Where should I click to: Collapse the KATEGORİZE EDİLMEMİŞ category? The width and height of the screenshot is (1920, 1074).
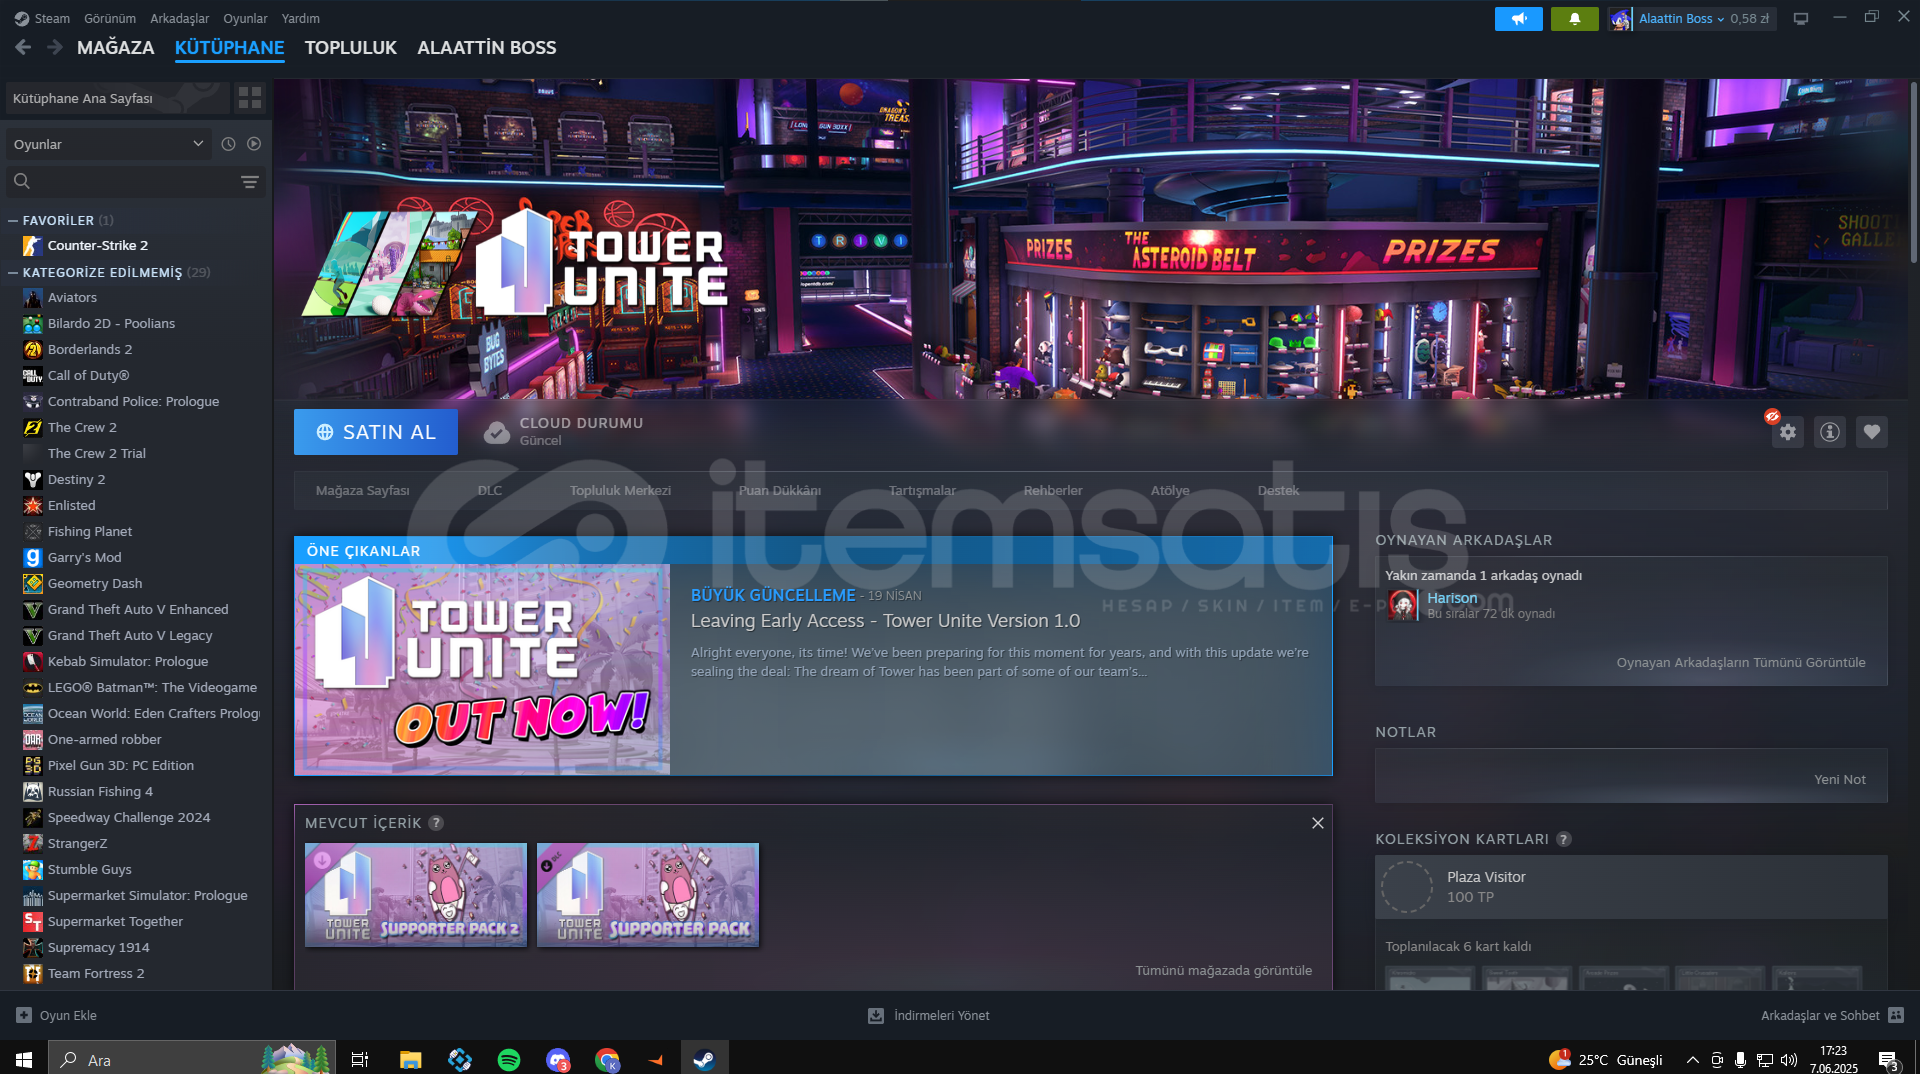[x=13, y=273]
